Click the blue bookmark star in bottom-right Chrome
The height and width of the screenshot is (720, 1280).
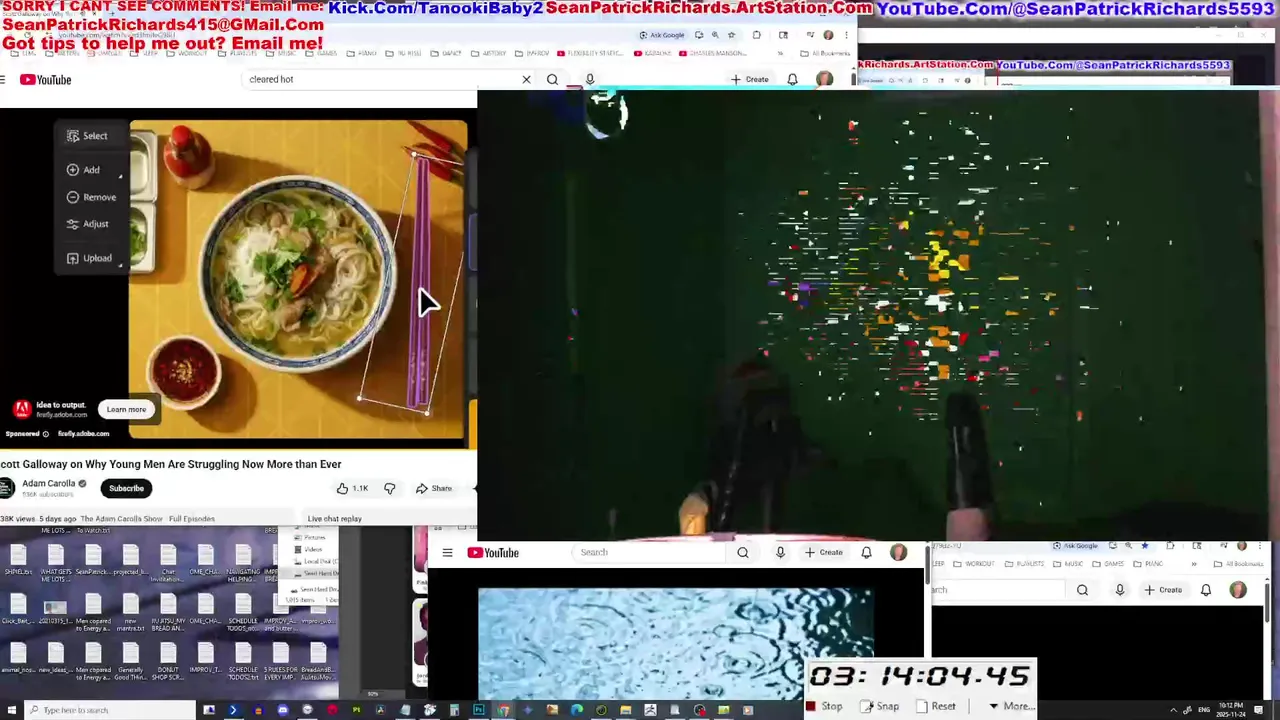point(1144,546)
